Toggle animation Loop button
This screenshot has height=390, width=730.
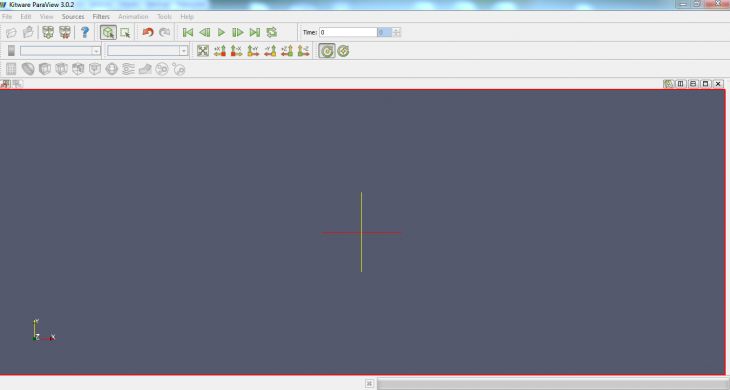pos(271,32)
